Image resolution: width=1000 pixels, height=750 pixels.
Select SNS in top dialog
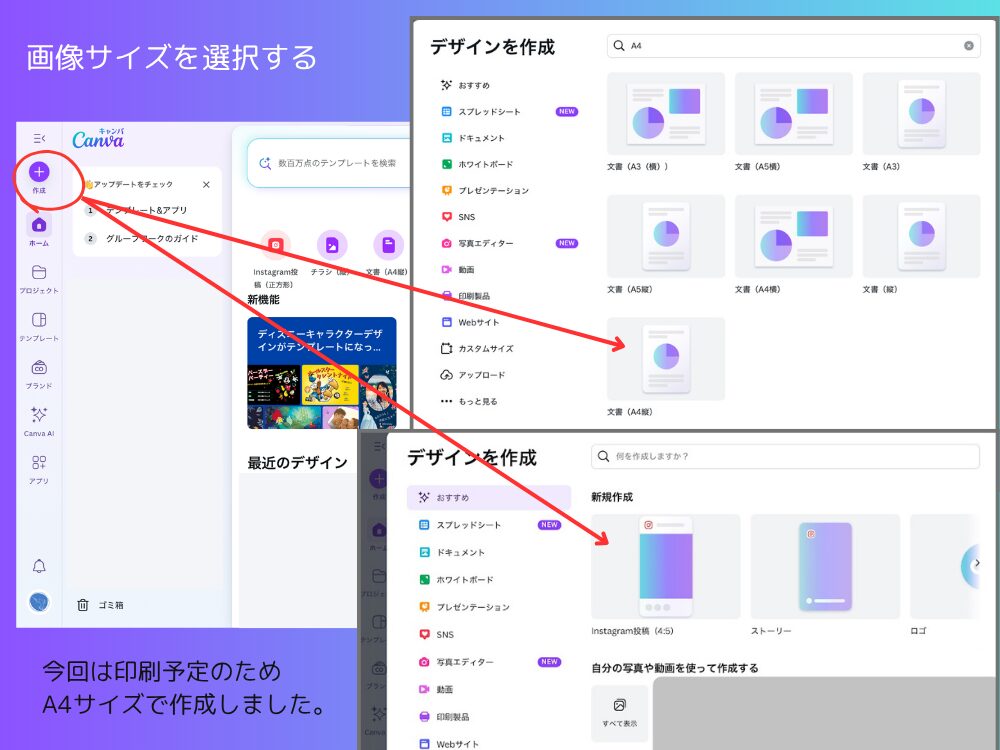[x=459, y=217]
